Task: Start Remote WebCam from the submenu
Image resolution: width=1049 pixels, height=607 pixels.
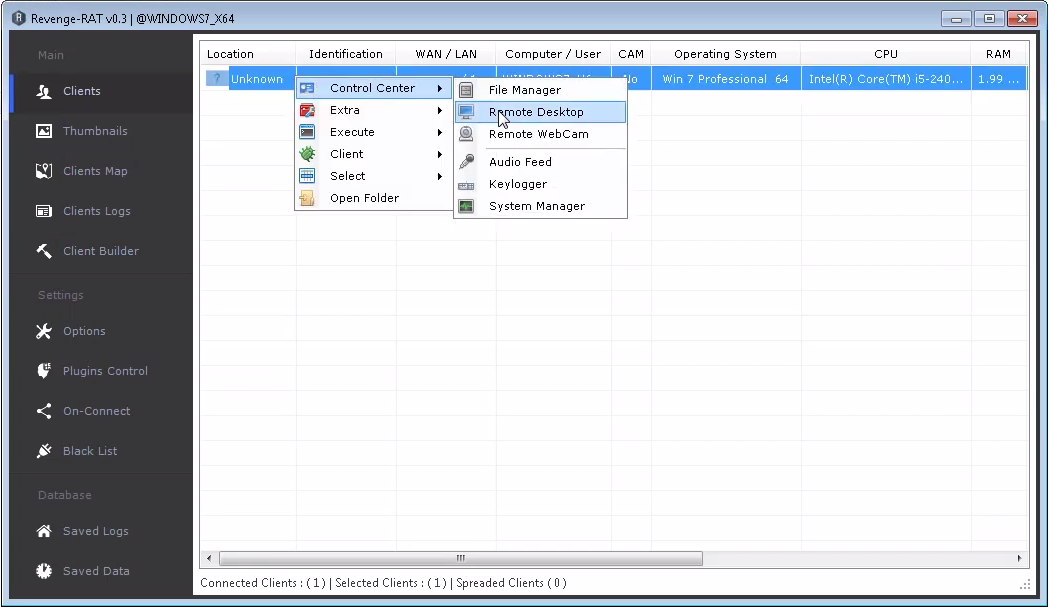Action: [541, 135]
